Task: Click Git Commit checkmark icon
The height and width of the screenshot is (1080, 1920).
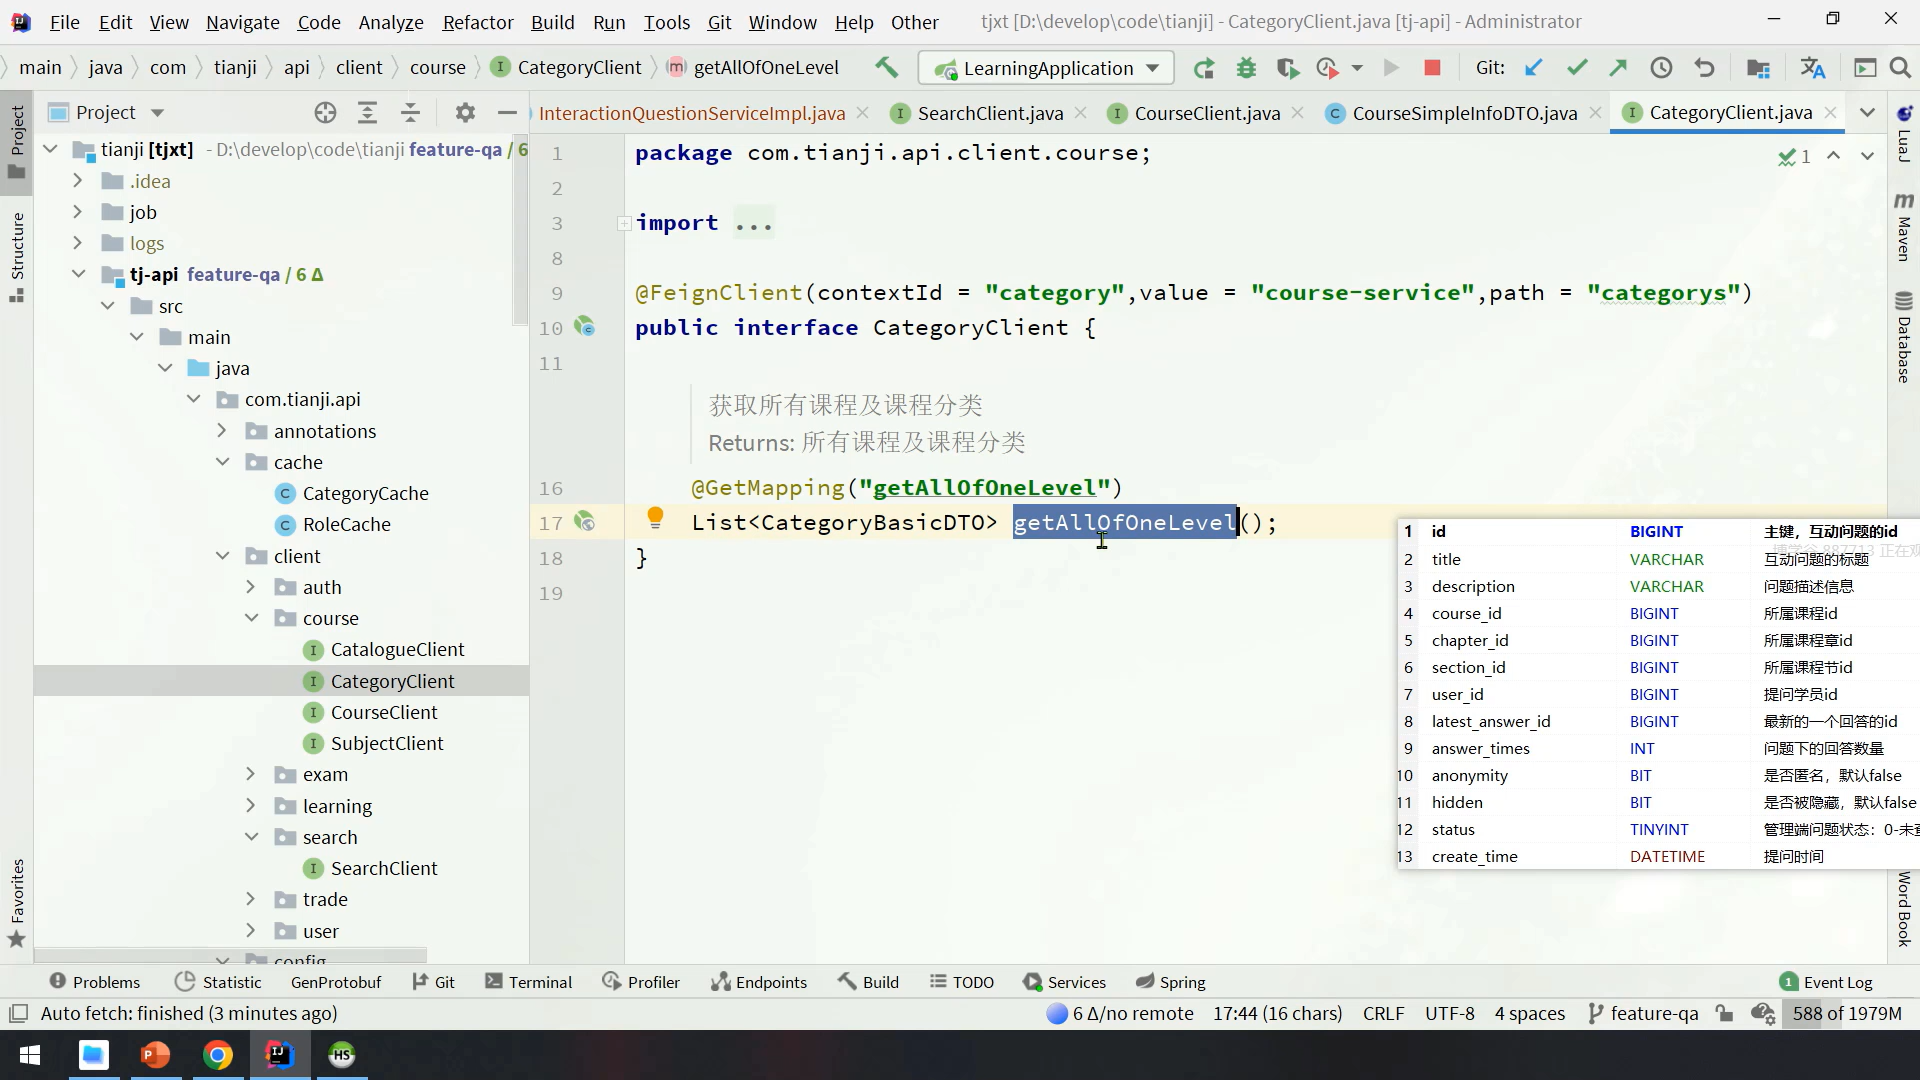Action: (x=1577, y=68)
